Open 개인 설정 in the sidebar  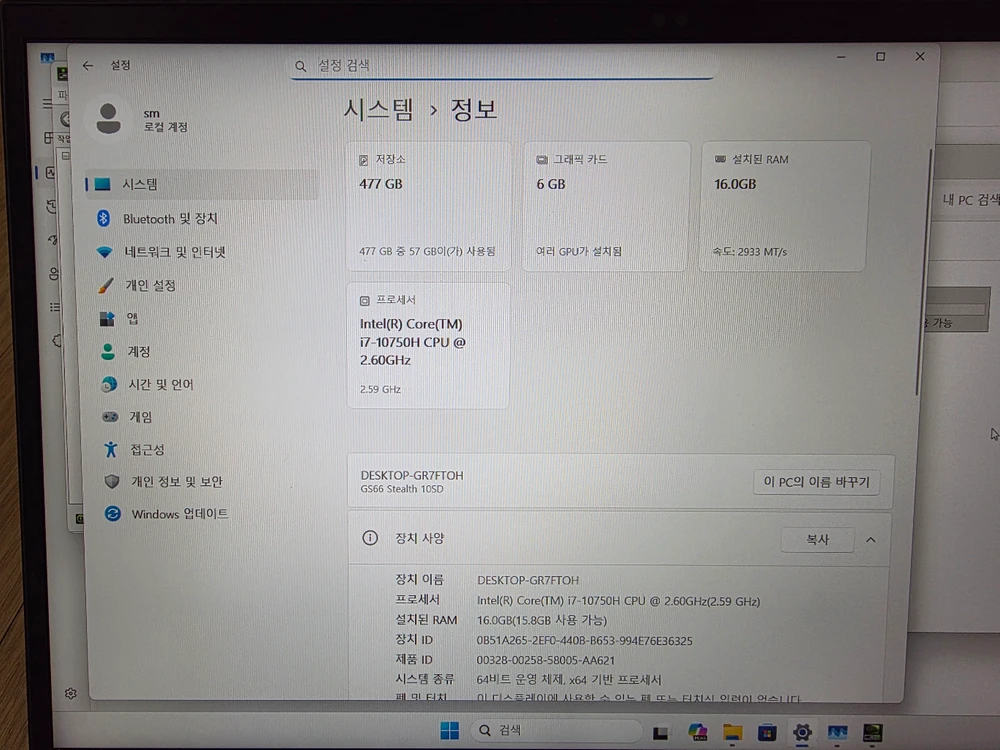(x=150, y=285)
